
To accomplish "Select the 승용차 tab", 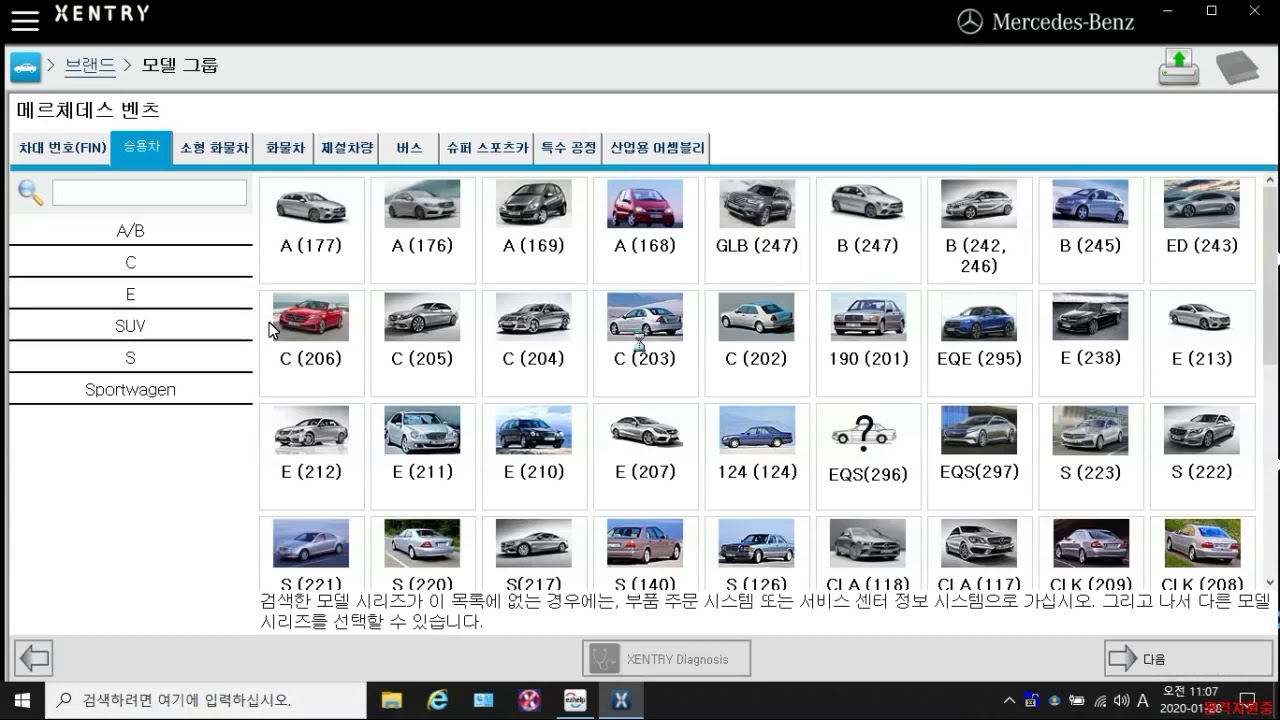I will pos(141,147).
